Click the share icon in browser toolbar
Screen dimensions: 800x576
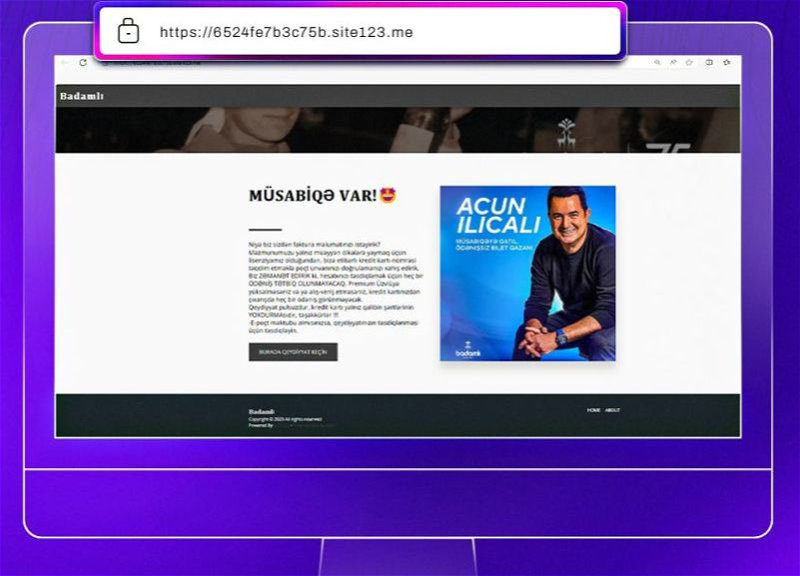click(673, 62)
